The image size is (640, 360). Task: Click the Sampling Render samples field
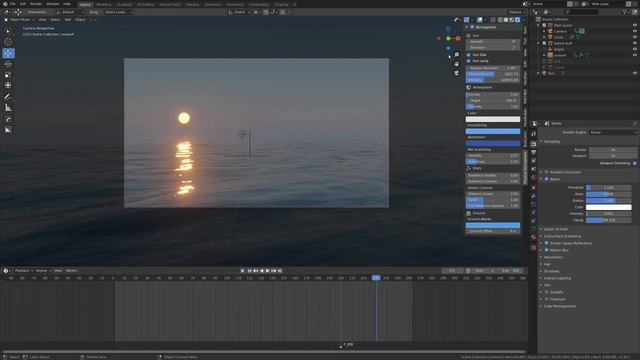pos(613,150)
